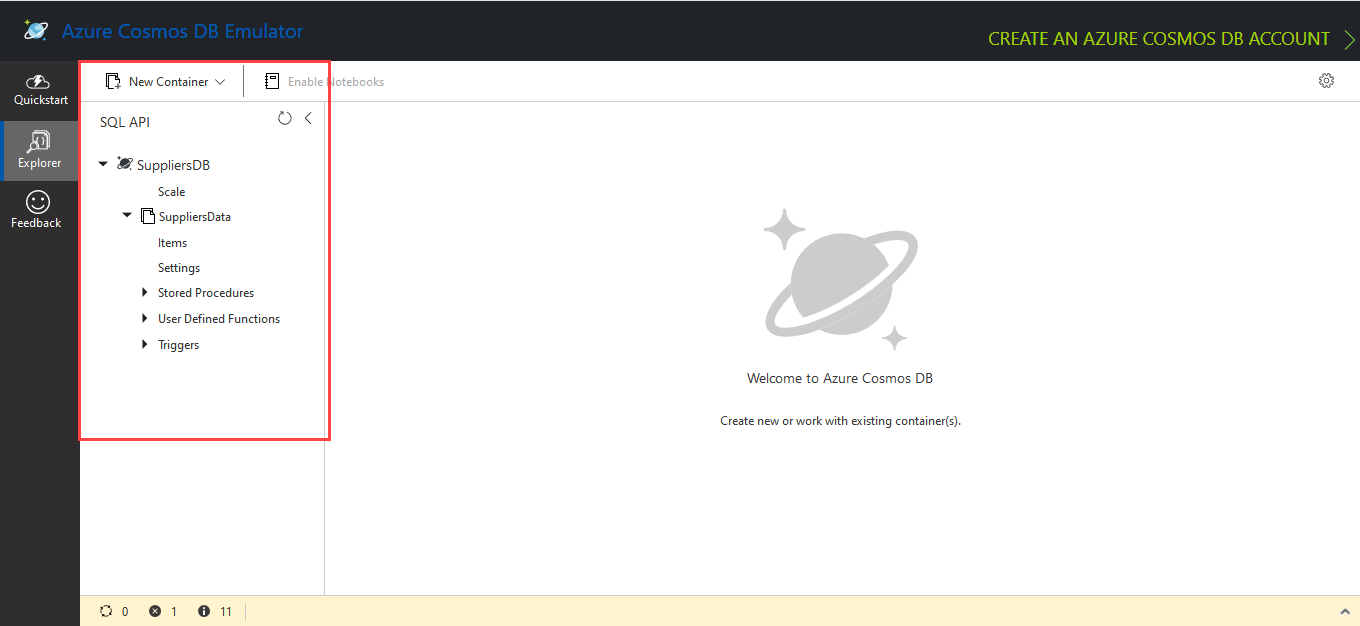The image size is (1360, 626).
Task: Open the New Container dropdown chevron
Action: click(x=221, y=82)
